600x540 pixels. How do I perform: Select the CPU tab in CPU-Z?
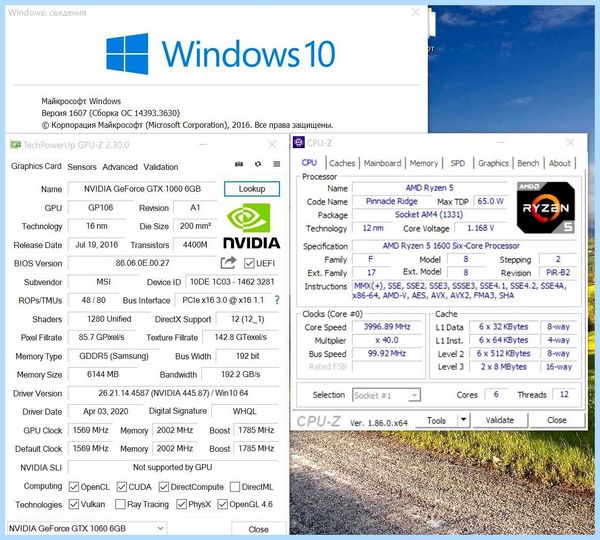(x=309, y=163)
